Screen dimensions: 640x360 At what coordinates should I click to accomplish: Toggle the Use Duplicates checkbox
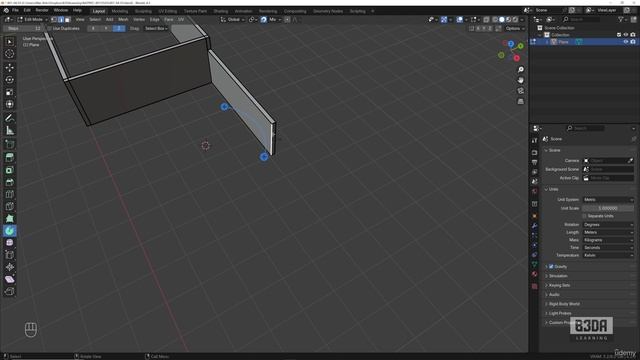coord(49,29)
